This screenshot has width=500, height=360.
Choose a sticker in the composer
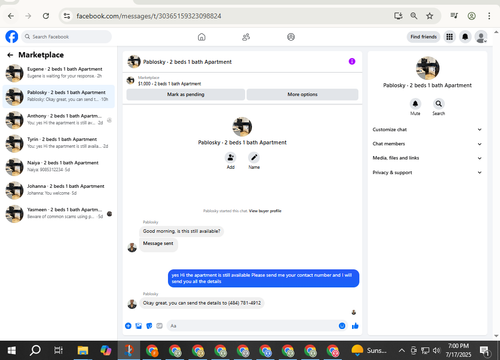(x=149, y=326)
